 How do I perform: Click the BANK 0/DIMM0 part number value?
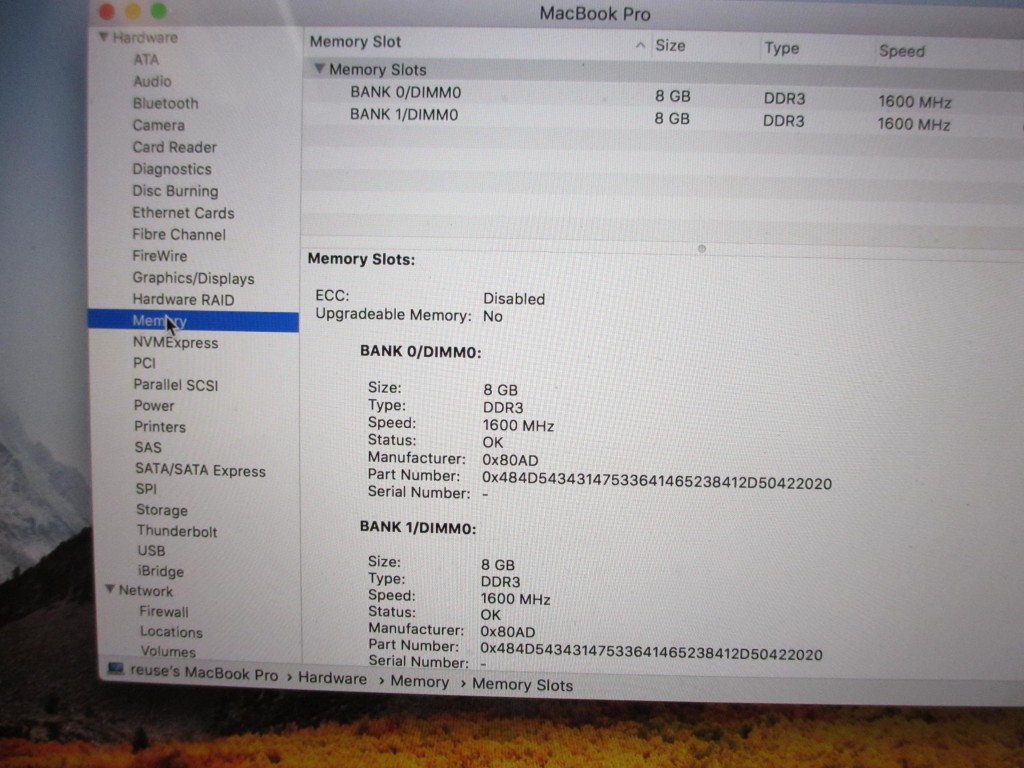click(656, 481)
